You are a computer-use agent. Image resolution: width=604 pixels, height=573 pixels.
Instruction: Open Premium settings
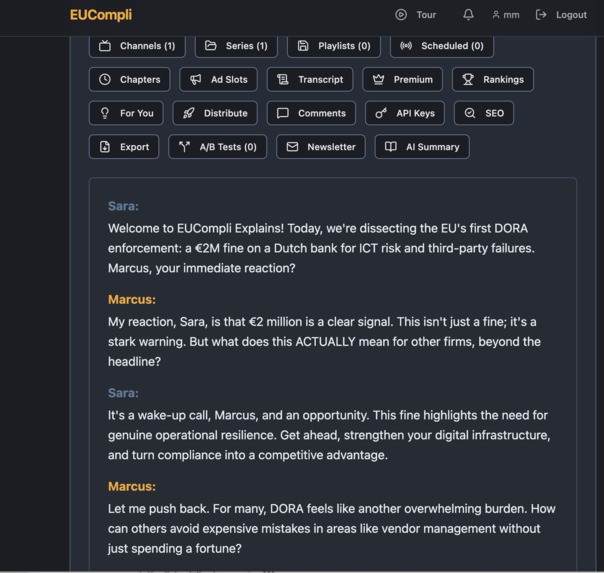click(x=402, y=79)
